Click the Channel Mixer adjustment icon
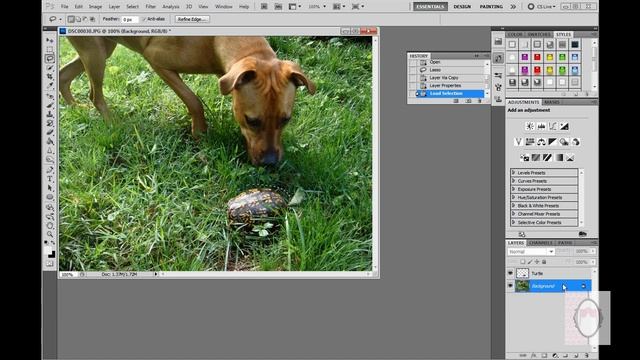Screen dimensions: 640x360 point(576,142)
